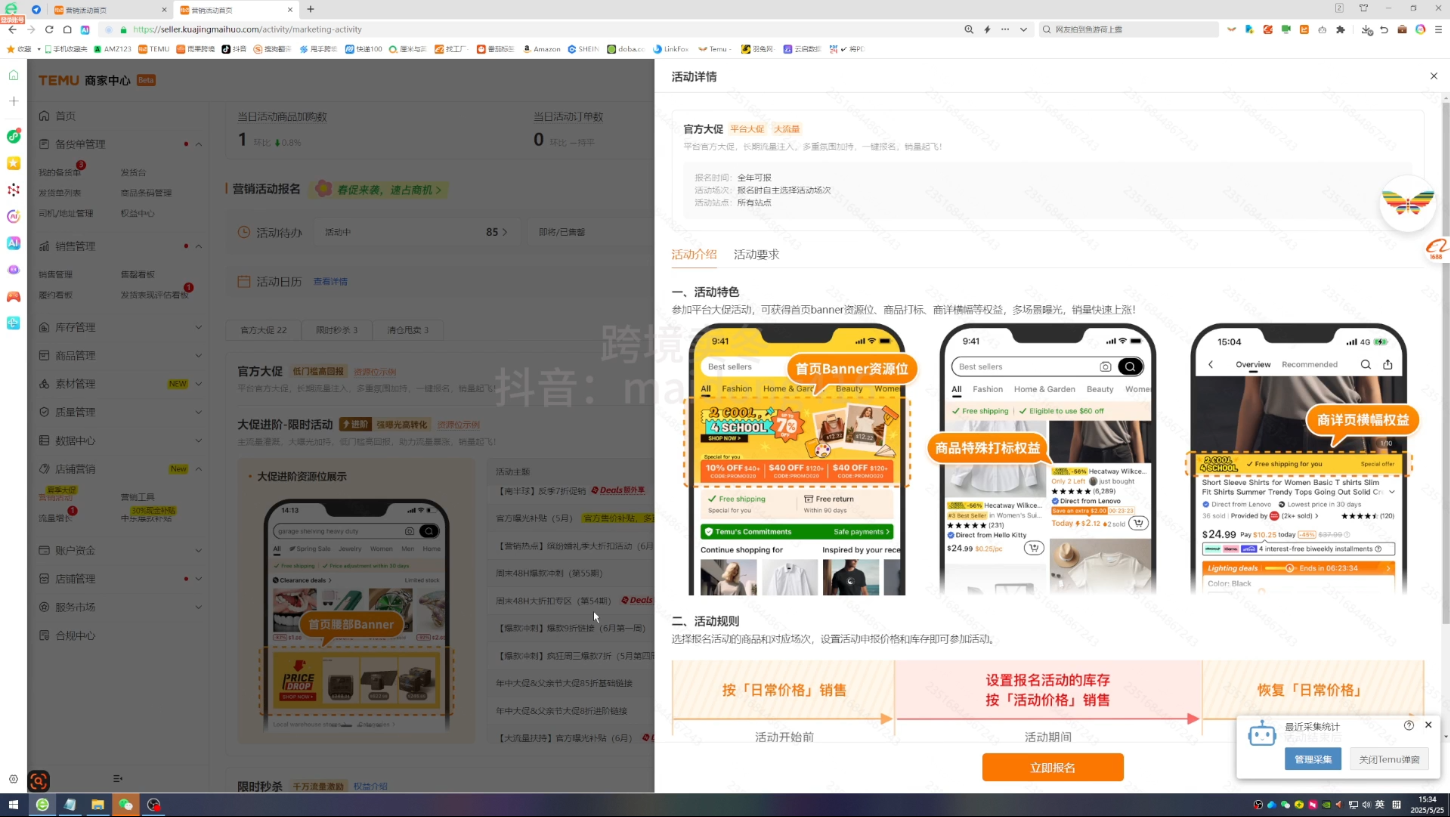Click the 立即报名 signup button
This screenshot has width=1450, height=817.
coord(1052,767)
